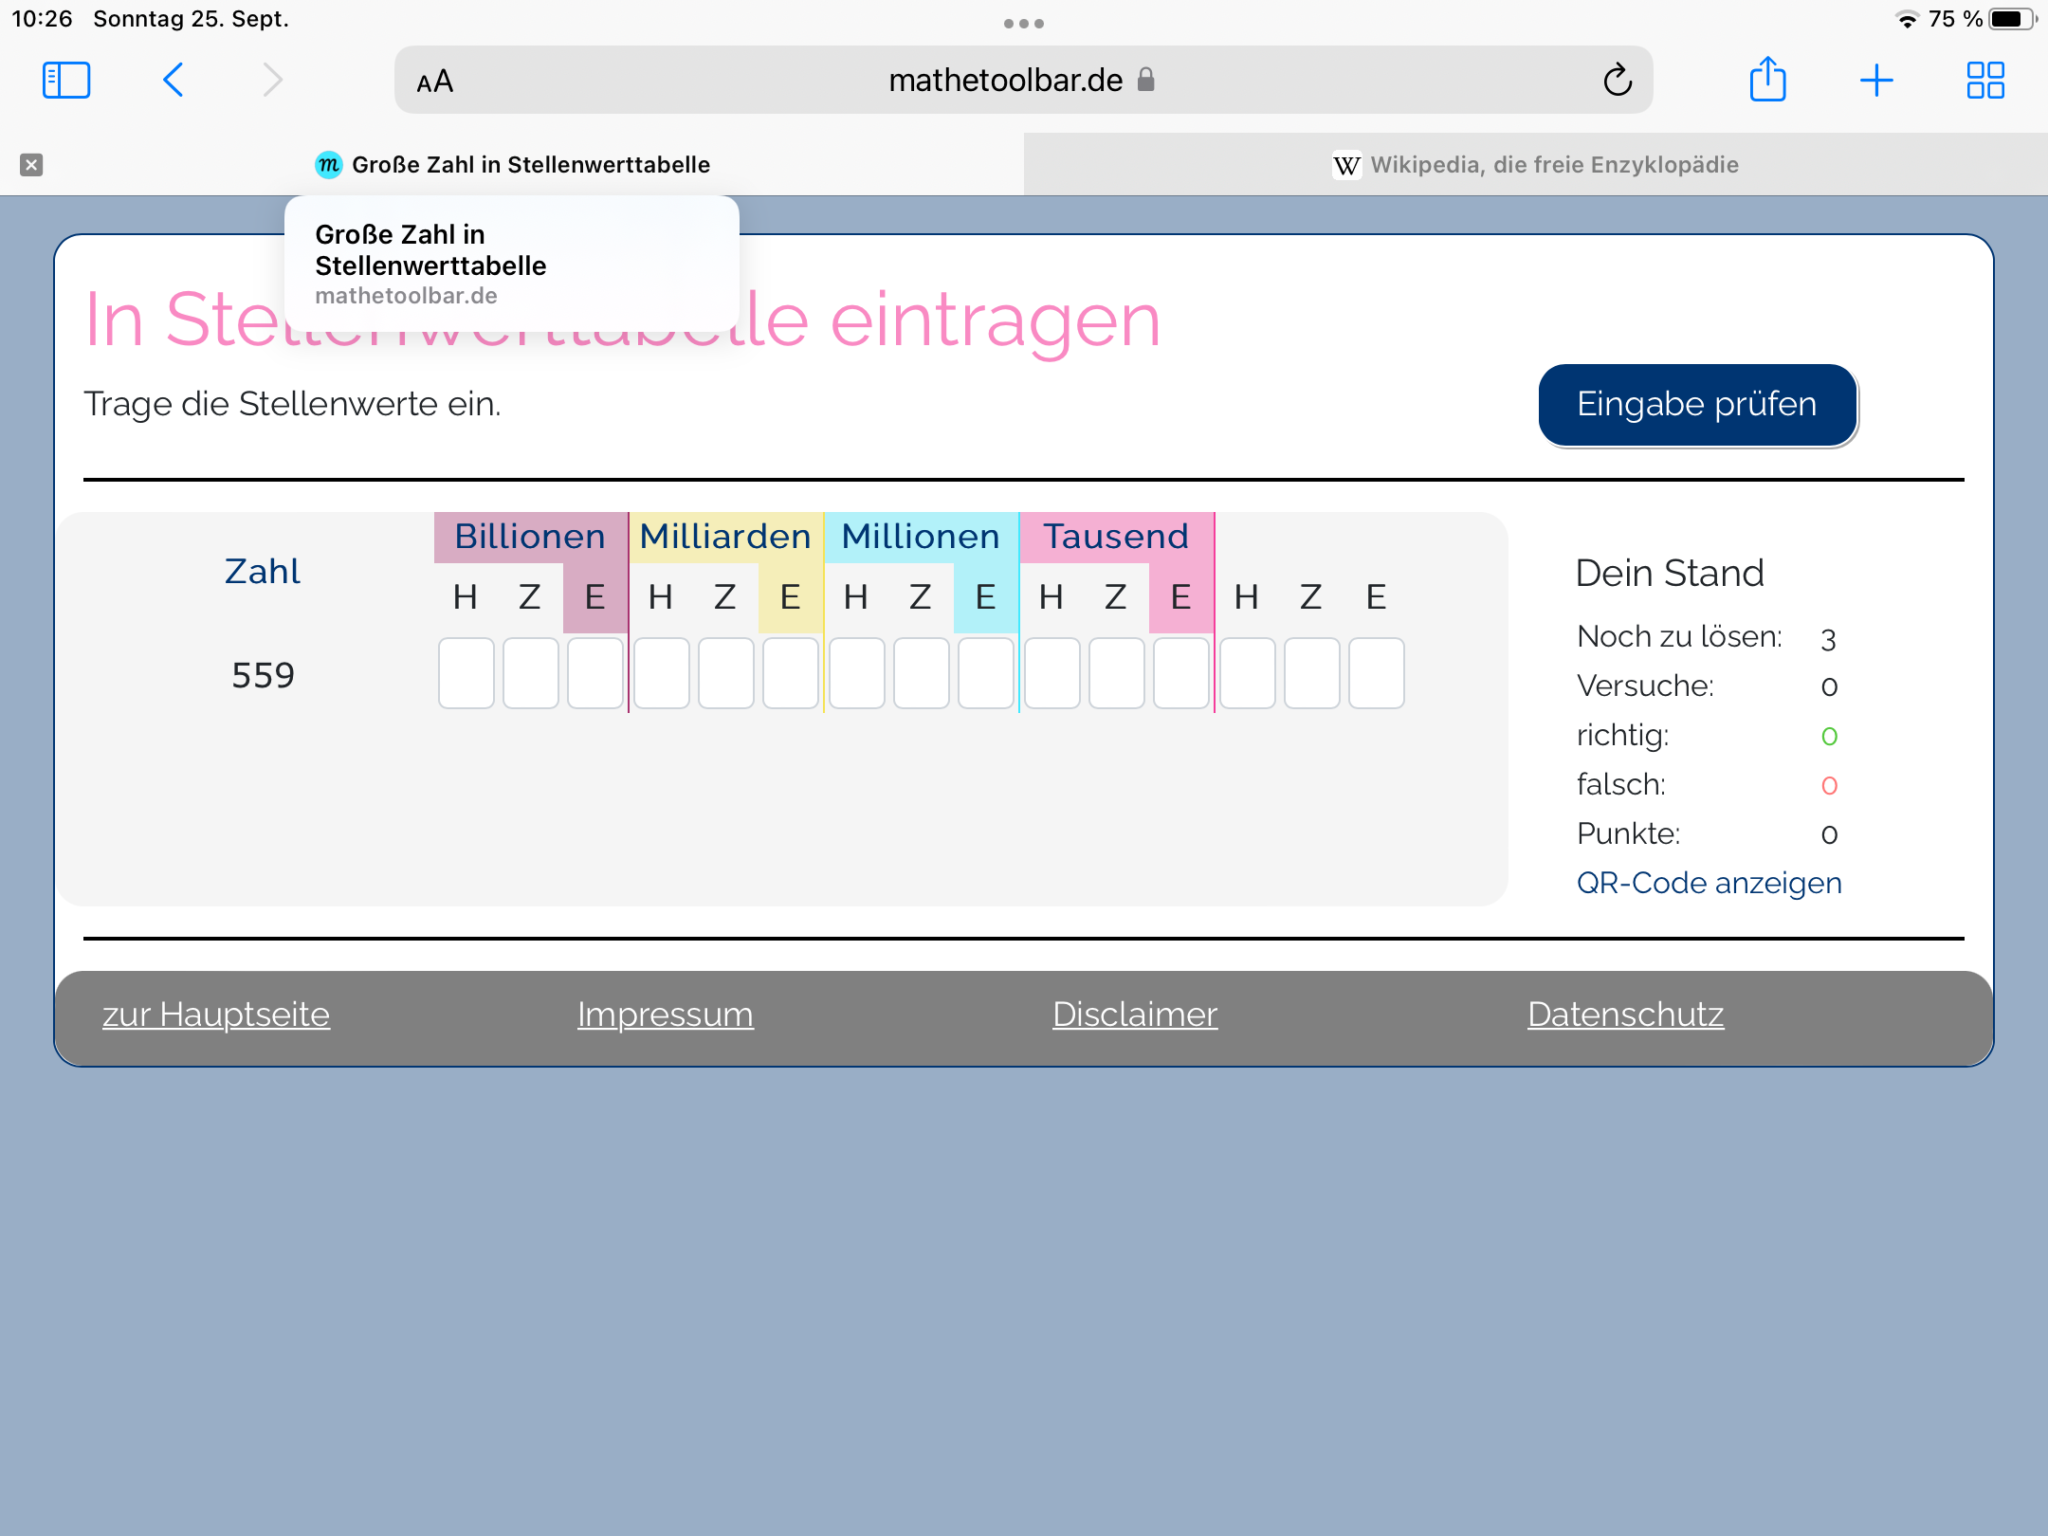Open the Datenschutz page
Image resolution: width=2048 pixels, height=1536 pixels.
pyautogui.click(x=1625, y=1014)
